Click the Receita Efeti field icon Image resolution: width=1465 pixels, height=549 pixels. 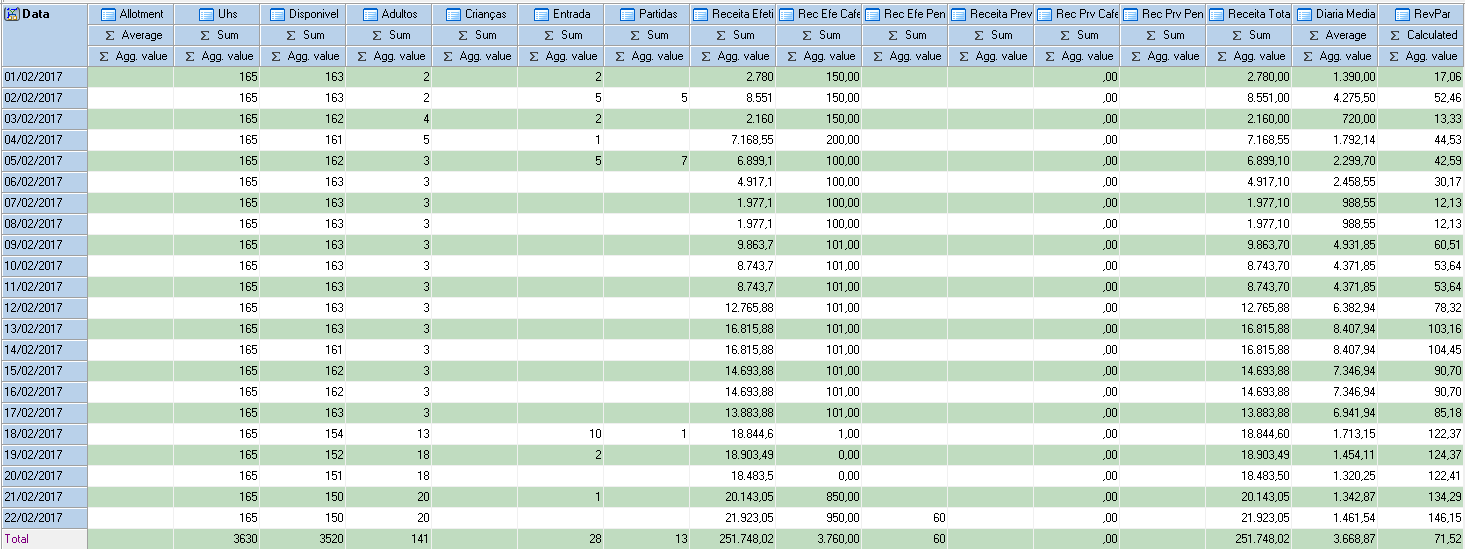(x=699, y=14)
